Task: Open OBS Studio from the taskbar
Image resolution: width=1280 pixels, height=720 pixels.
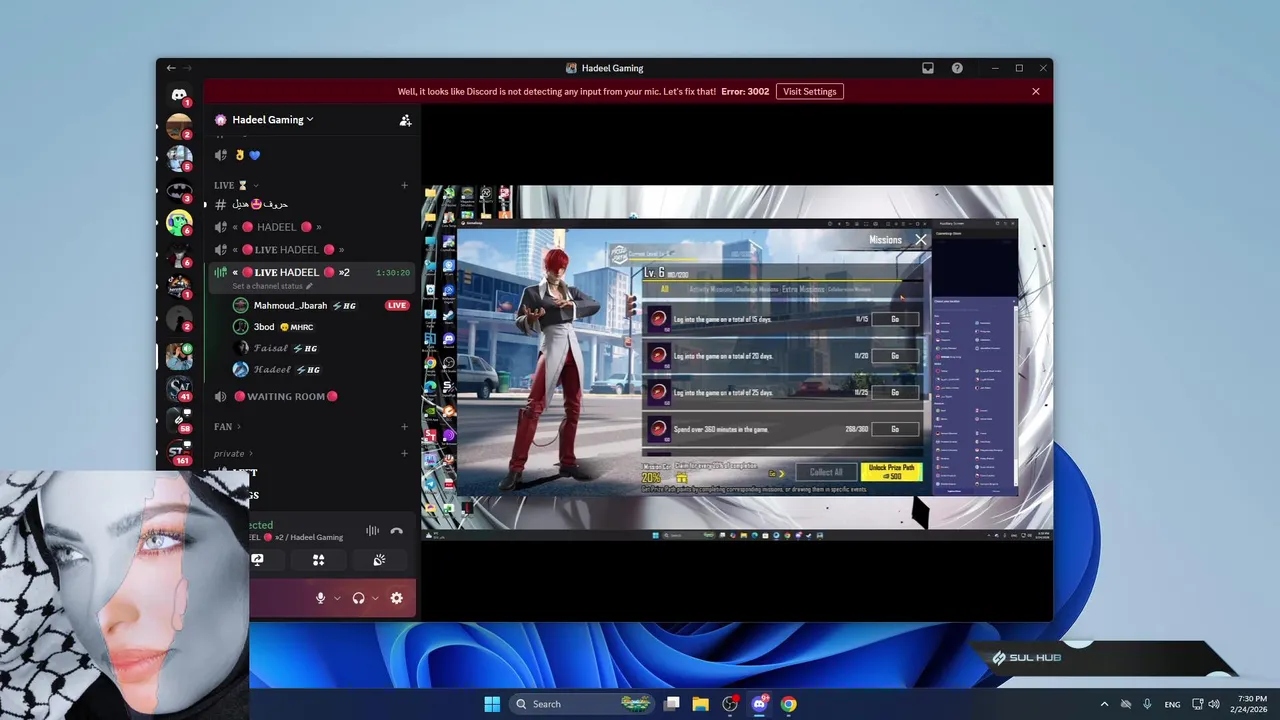Action: [730, 704]
